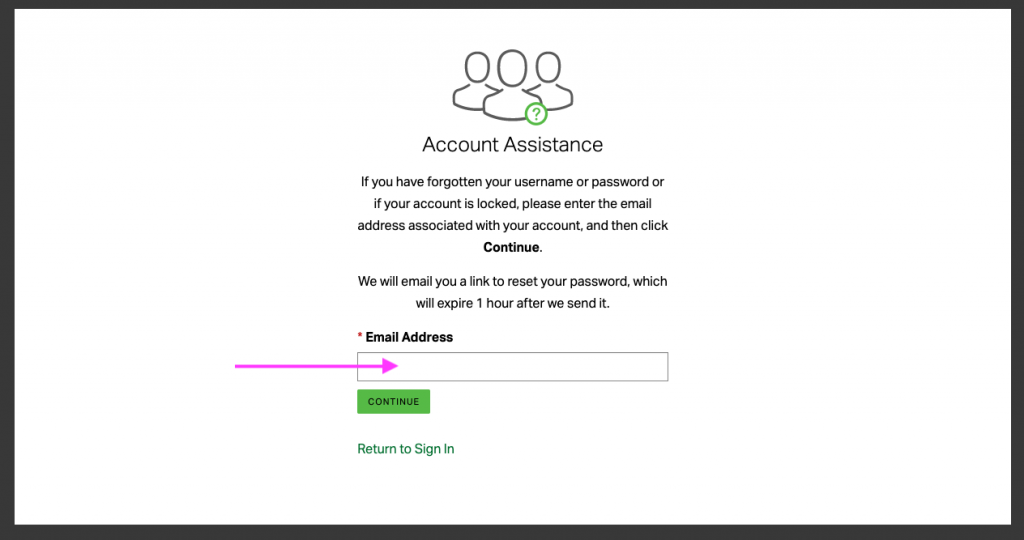Click the center person silhouette's head

pyautogui.click(x=512, y=68)
